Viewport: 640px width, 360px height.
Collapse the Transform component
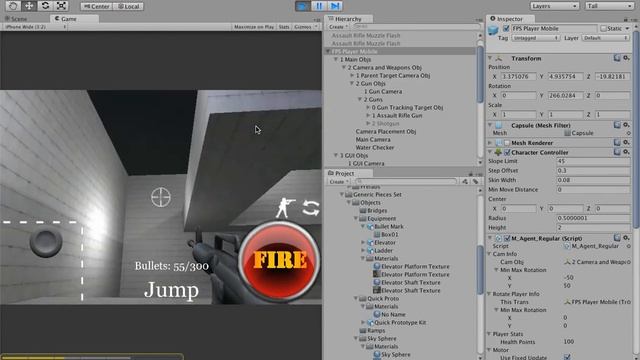pos(490,58)
